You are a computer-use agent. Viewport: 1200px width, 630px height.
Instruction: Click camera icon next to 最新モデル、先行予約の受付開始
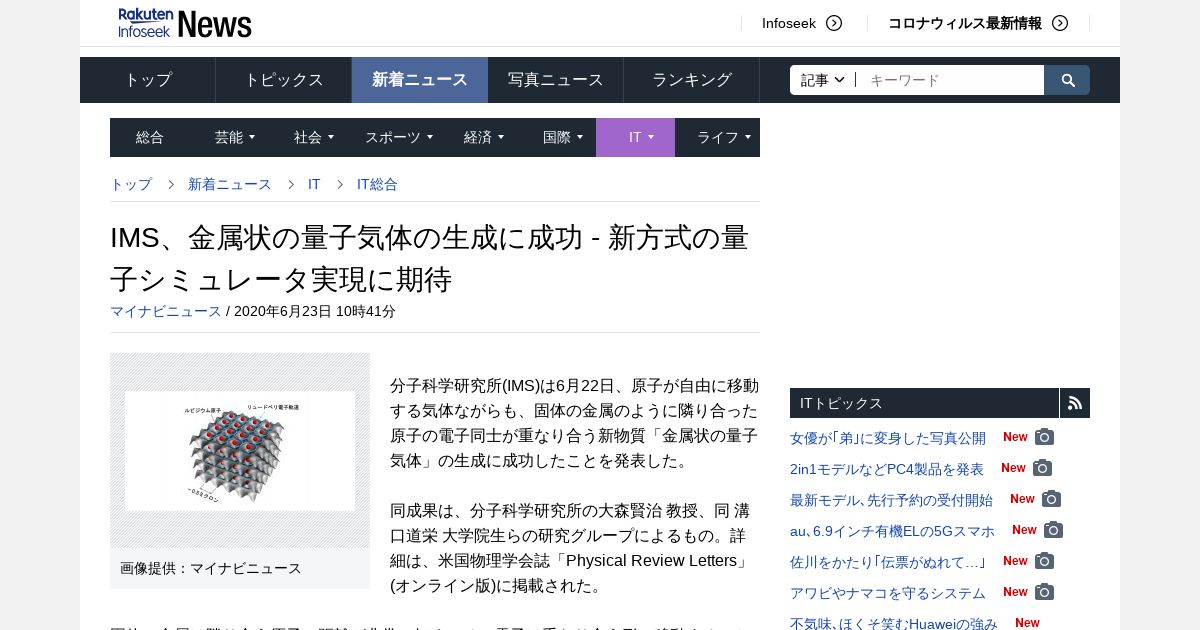tap(1051, 499)
